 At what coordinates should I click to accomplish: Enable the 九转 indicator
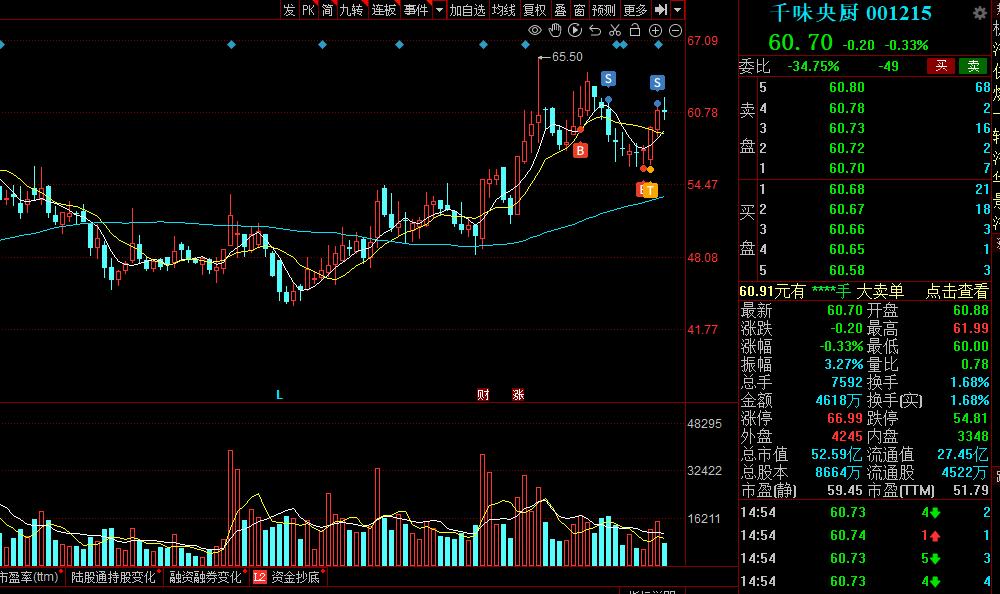351,10
